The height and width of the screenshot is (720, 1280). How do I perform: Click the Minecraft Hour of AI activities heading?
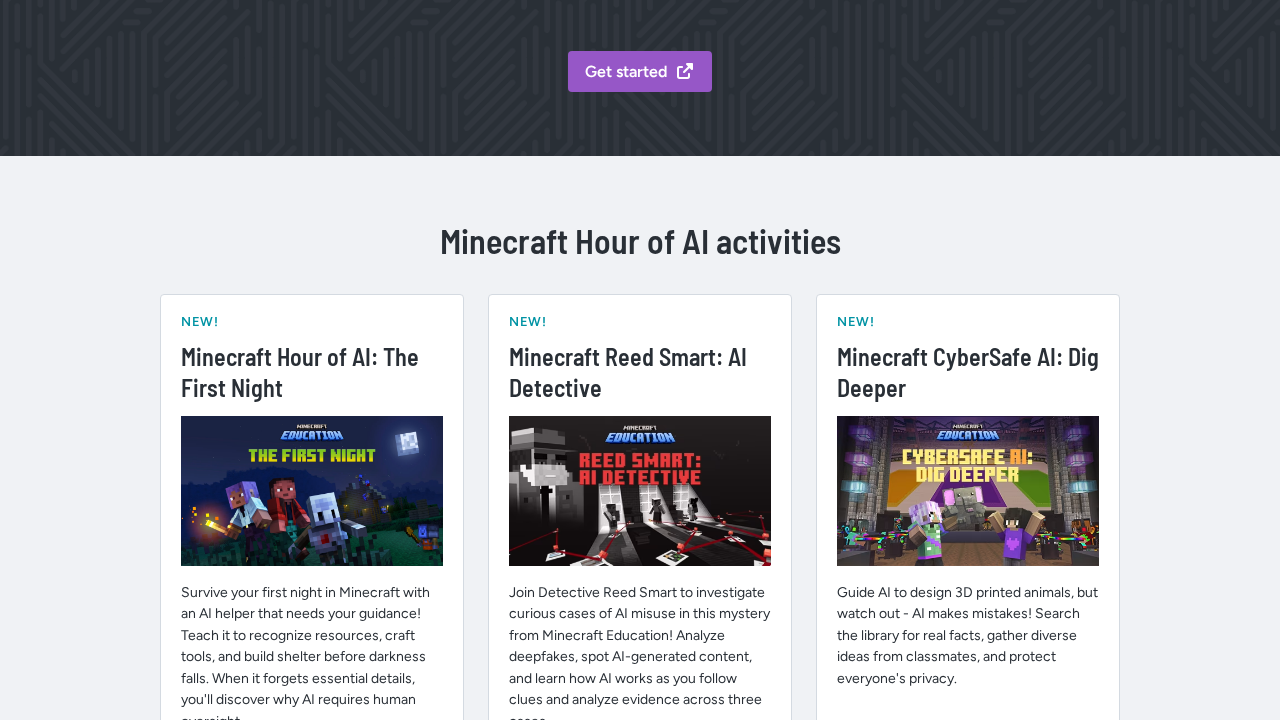640,242
